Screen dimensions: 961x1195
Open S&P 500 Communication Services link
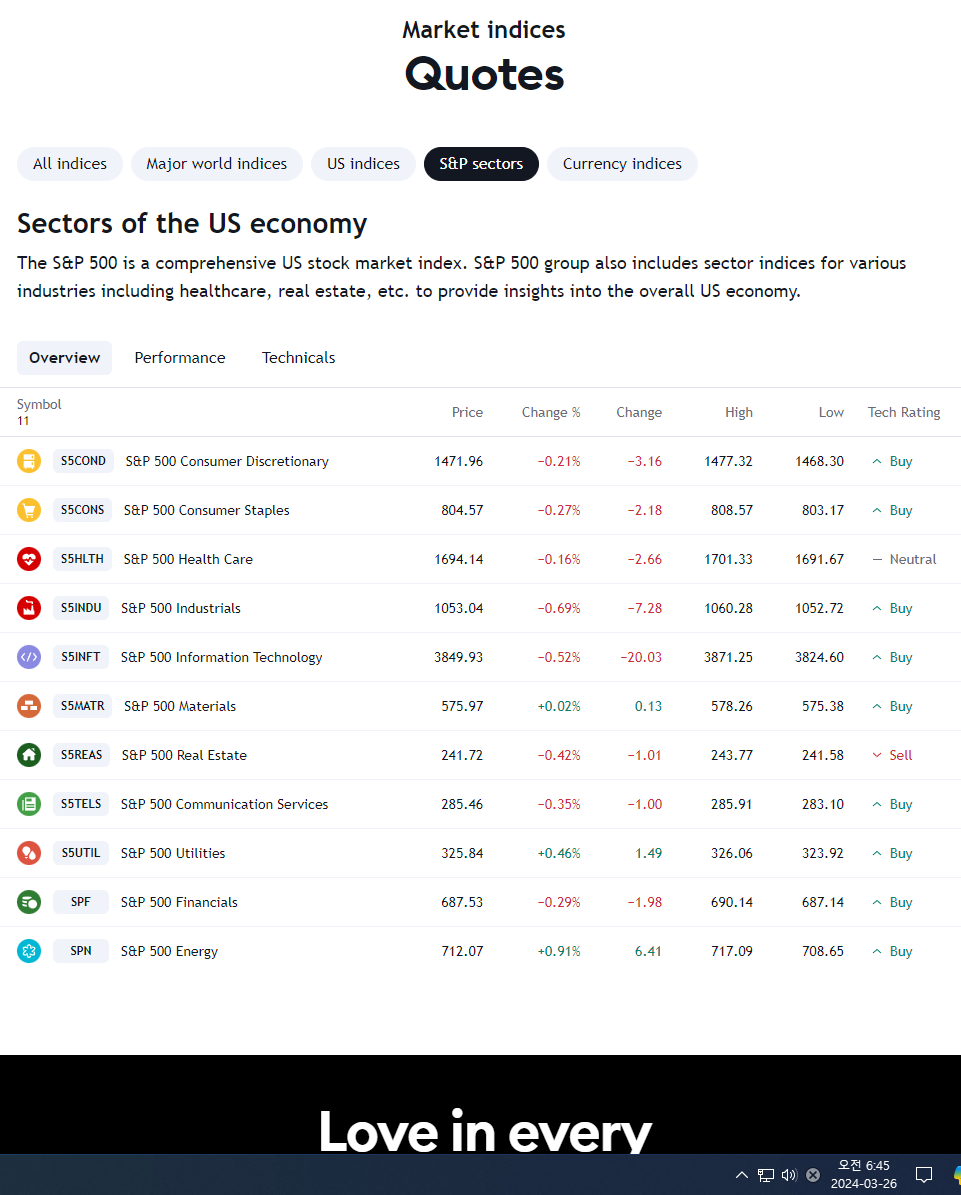point(224,804)
